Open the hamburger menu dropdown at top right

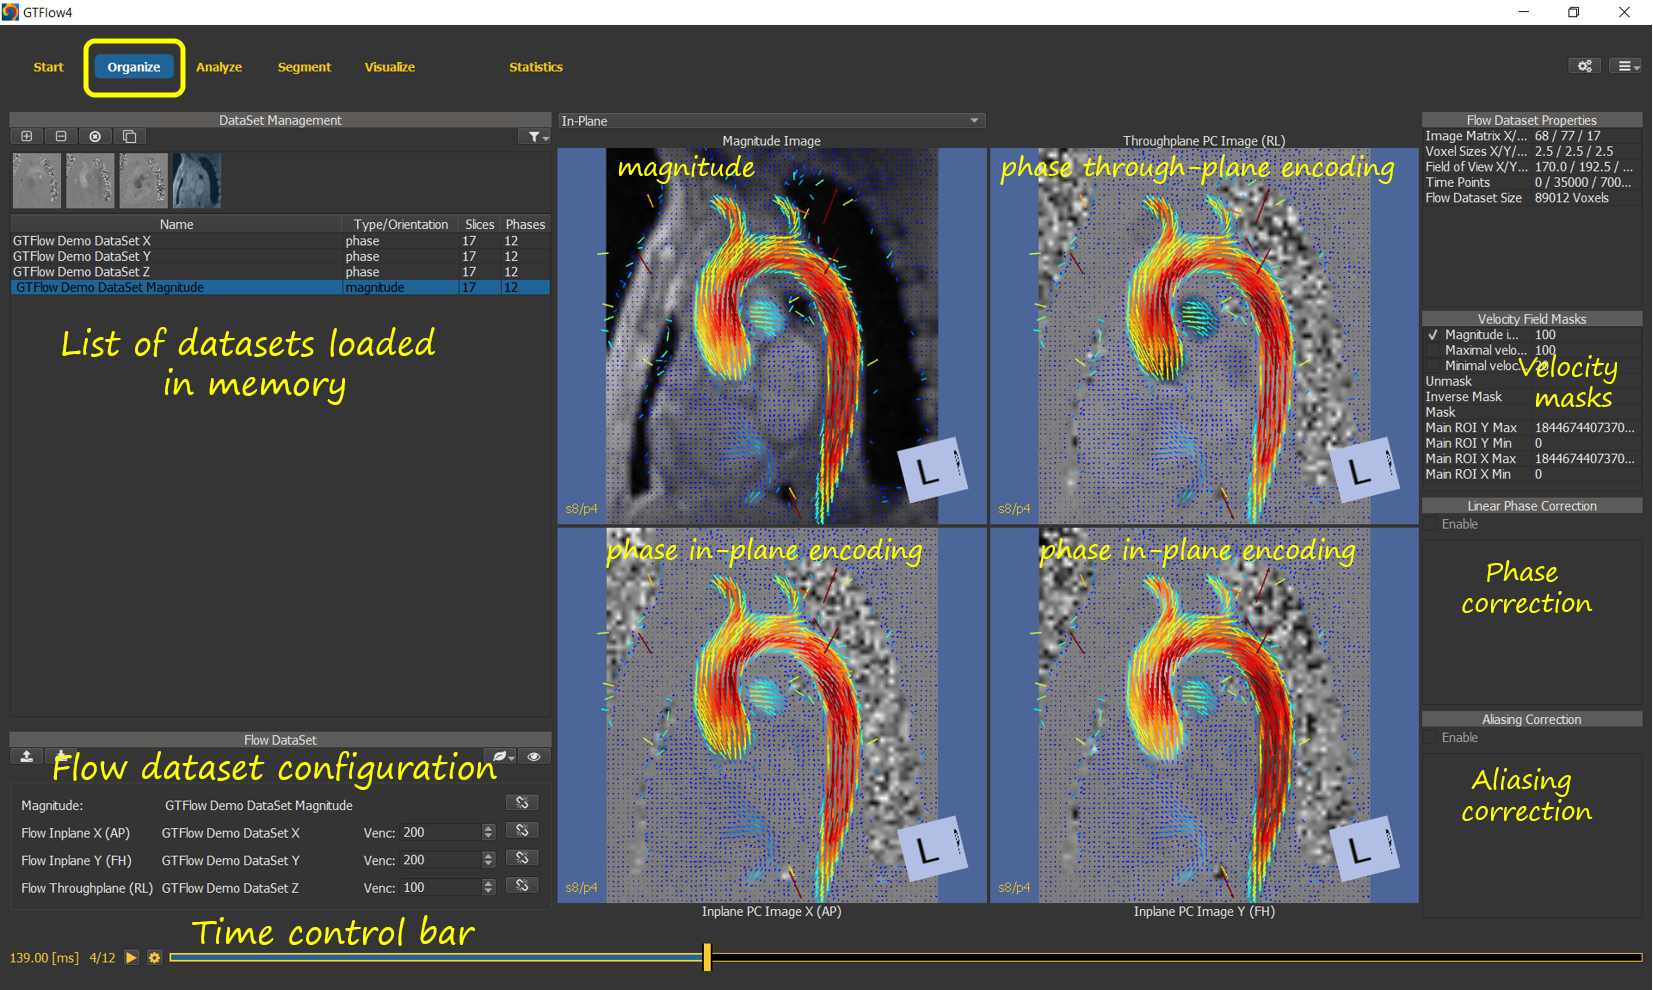click(1627, 66)
